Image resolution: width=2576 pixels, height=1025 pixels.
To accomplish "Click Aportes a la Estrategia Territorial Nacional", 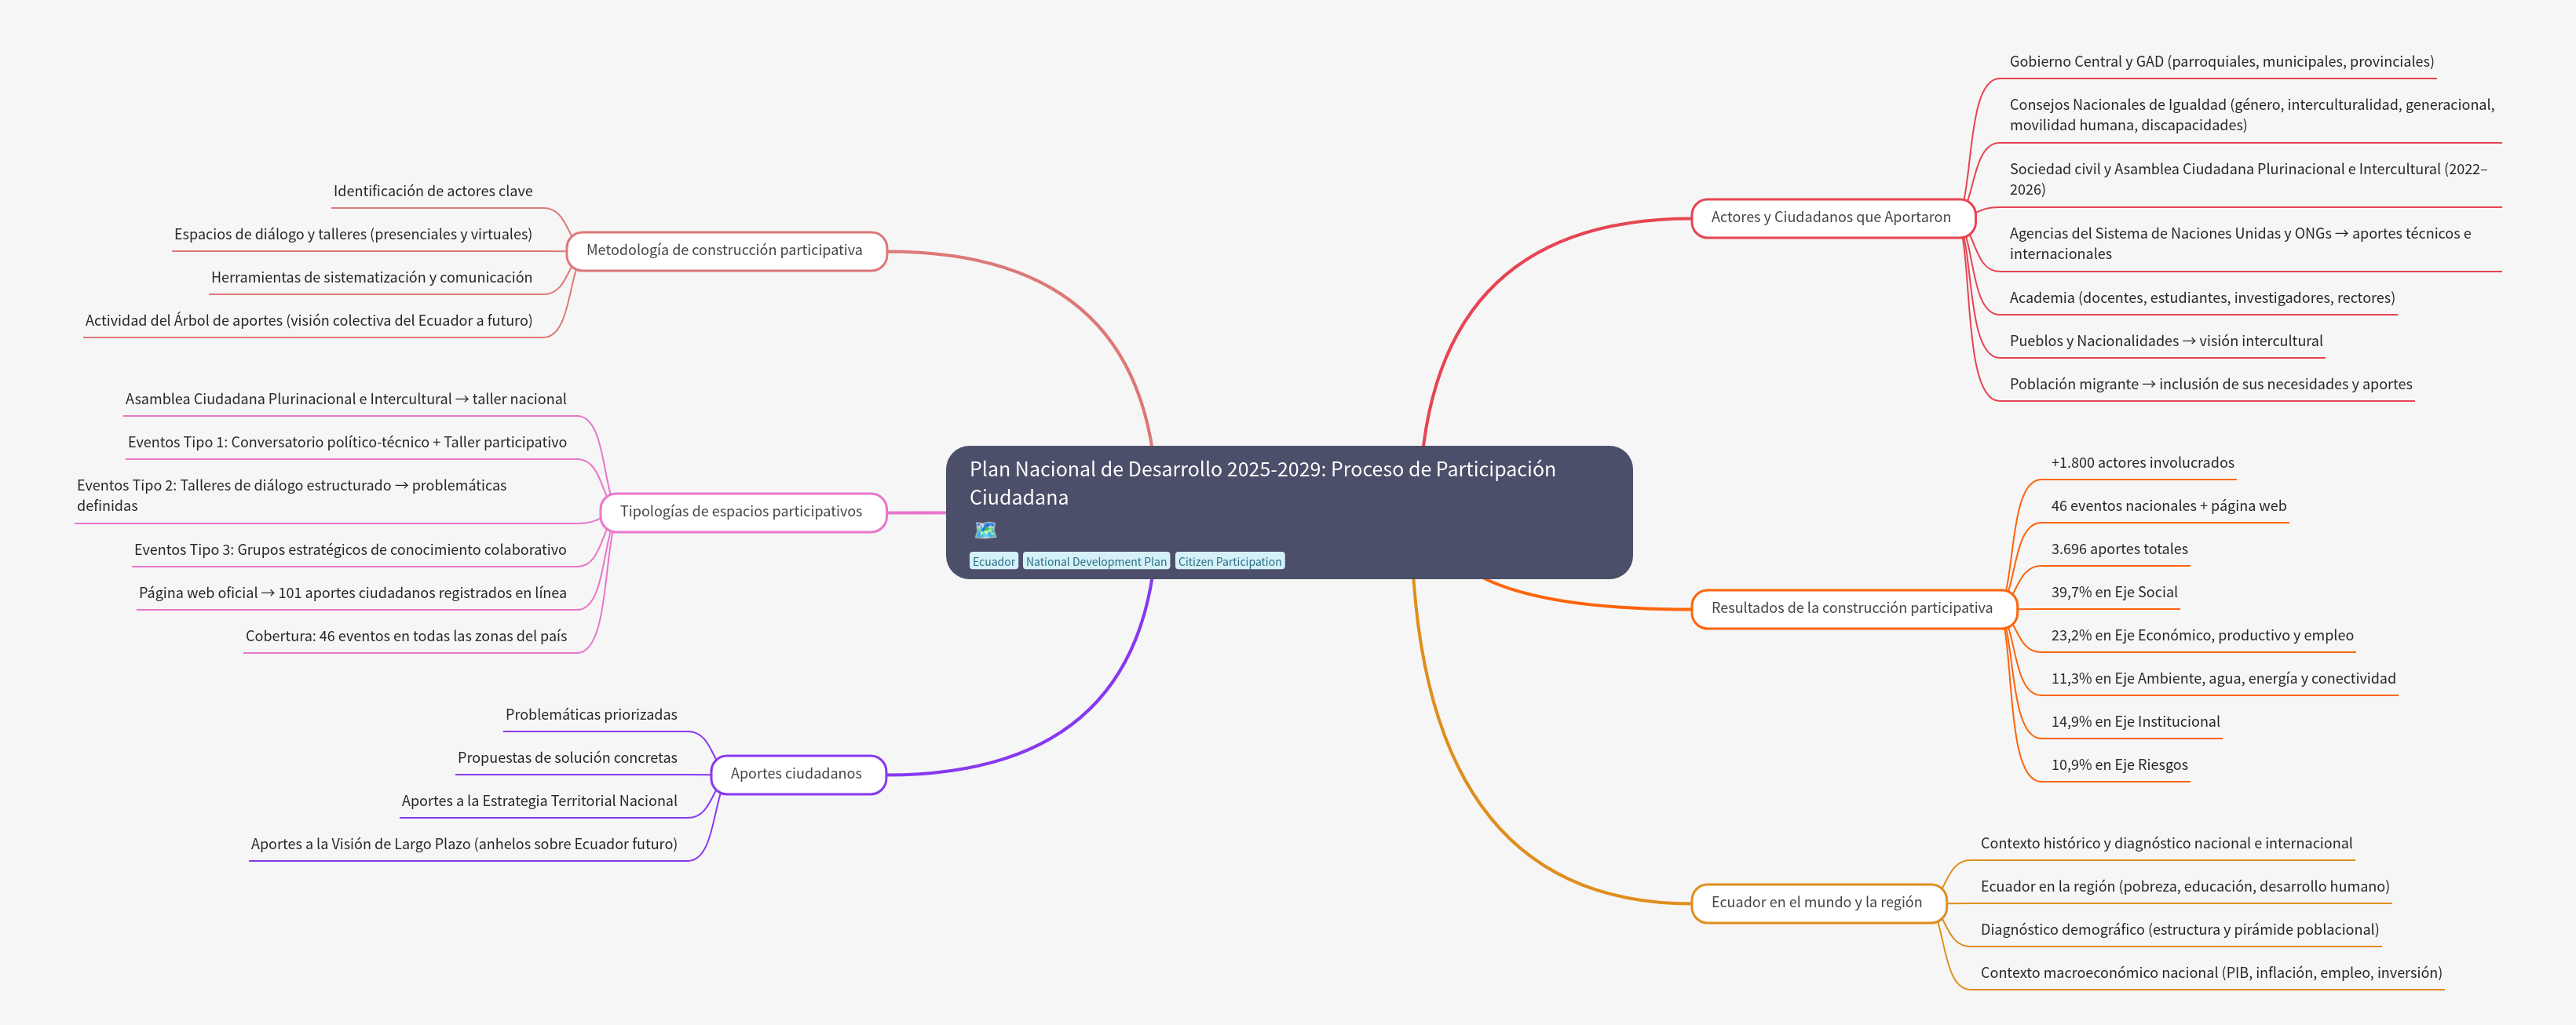I will (539, 801).
